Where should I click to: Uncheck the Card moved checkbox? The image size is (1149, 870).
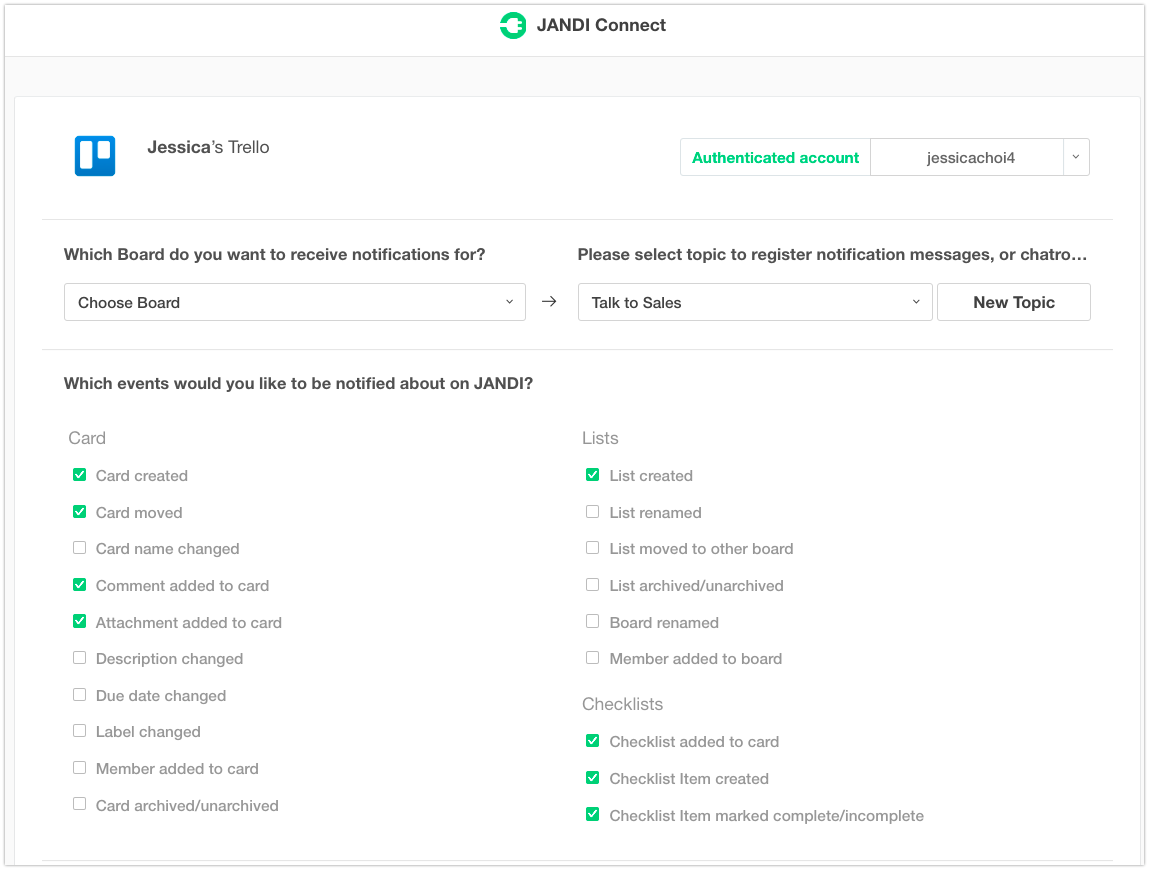pos(80,512)
